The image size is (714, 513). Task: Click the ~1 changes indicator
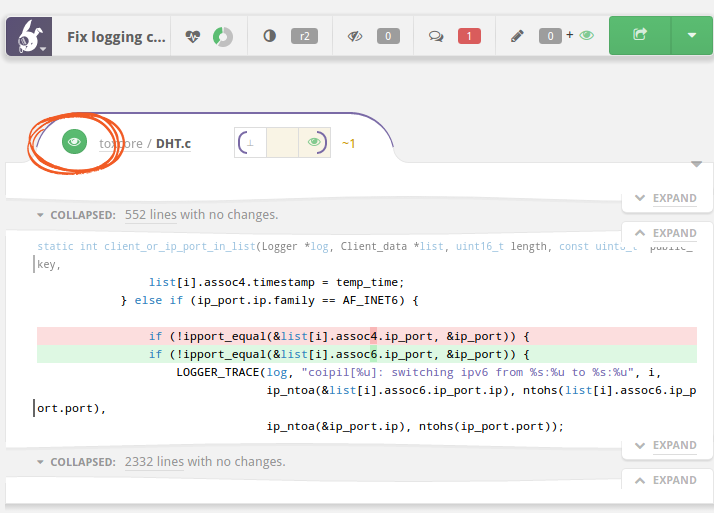348,143
